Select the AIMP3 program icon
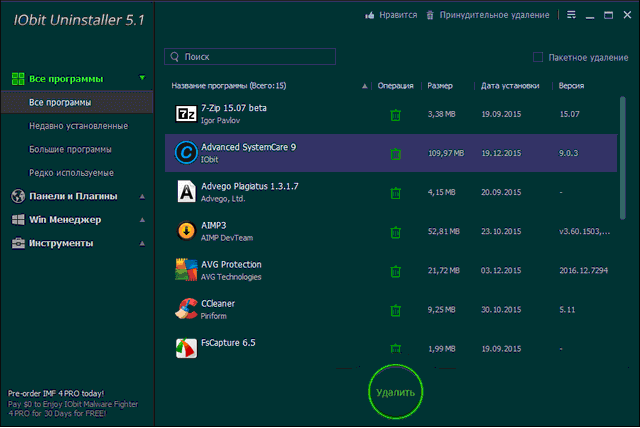 (186, 231)
